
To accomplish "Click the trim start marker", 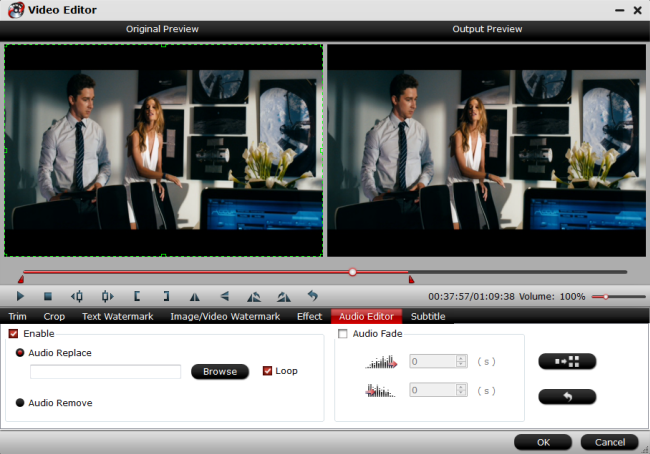I will [x=21, y=279].
